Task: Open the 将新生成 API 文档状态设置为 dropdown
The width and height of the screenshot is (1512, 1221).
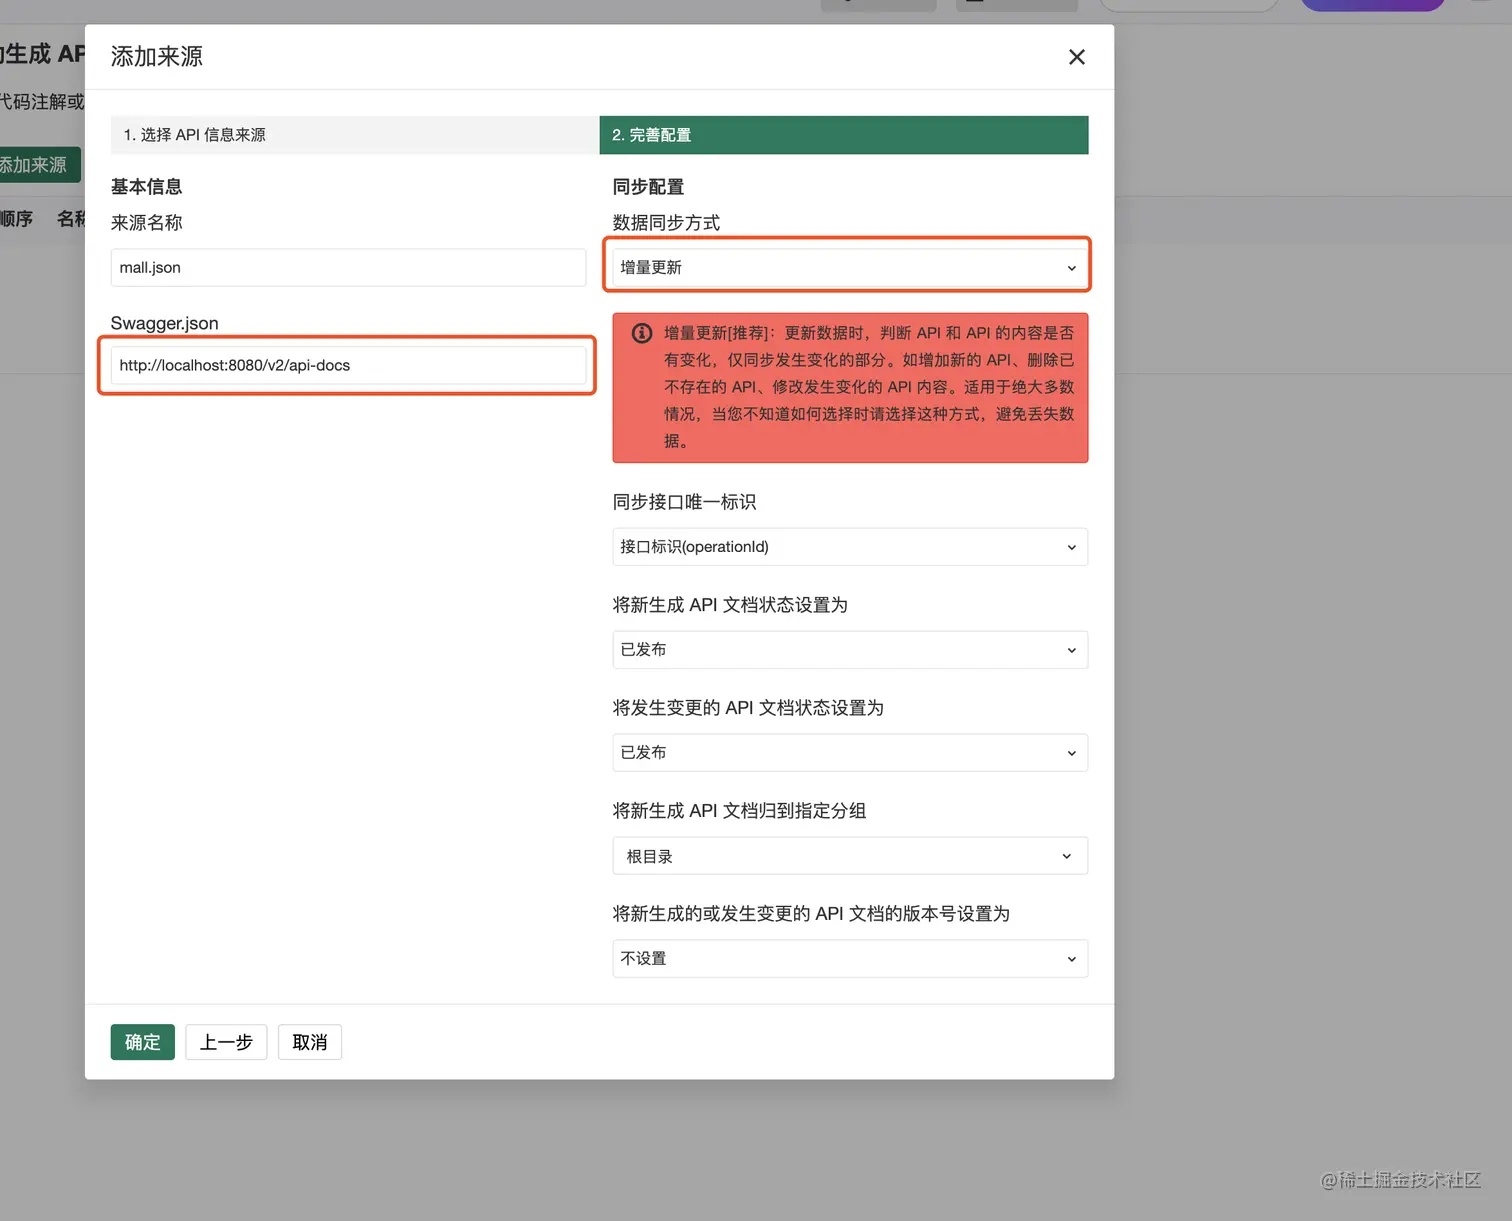Action: pos(850,650)
